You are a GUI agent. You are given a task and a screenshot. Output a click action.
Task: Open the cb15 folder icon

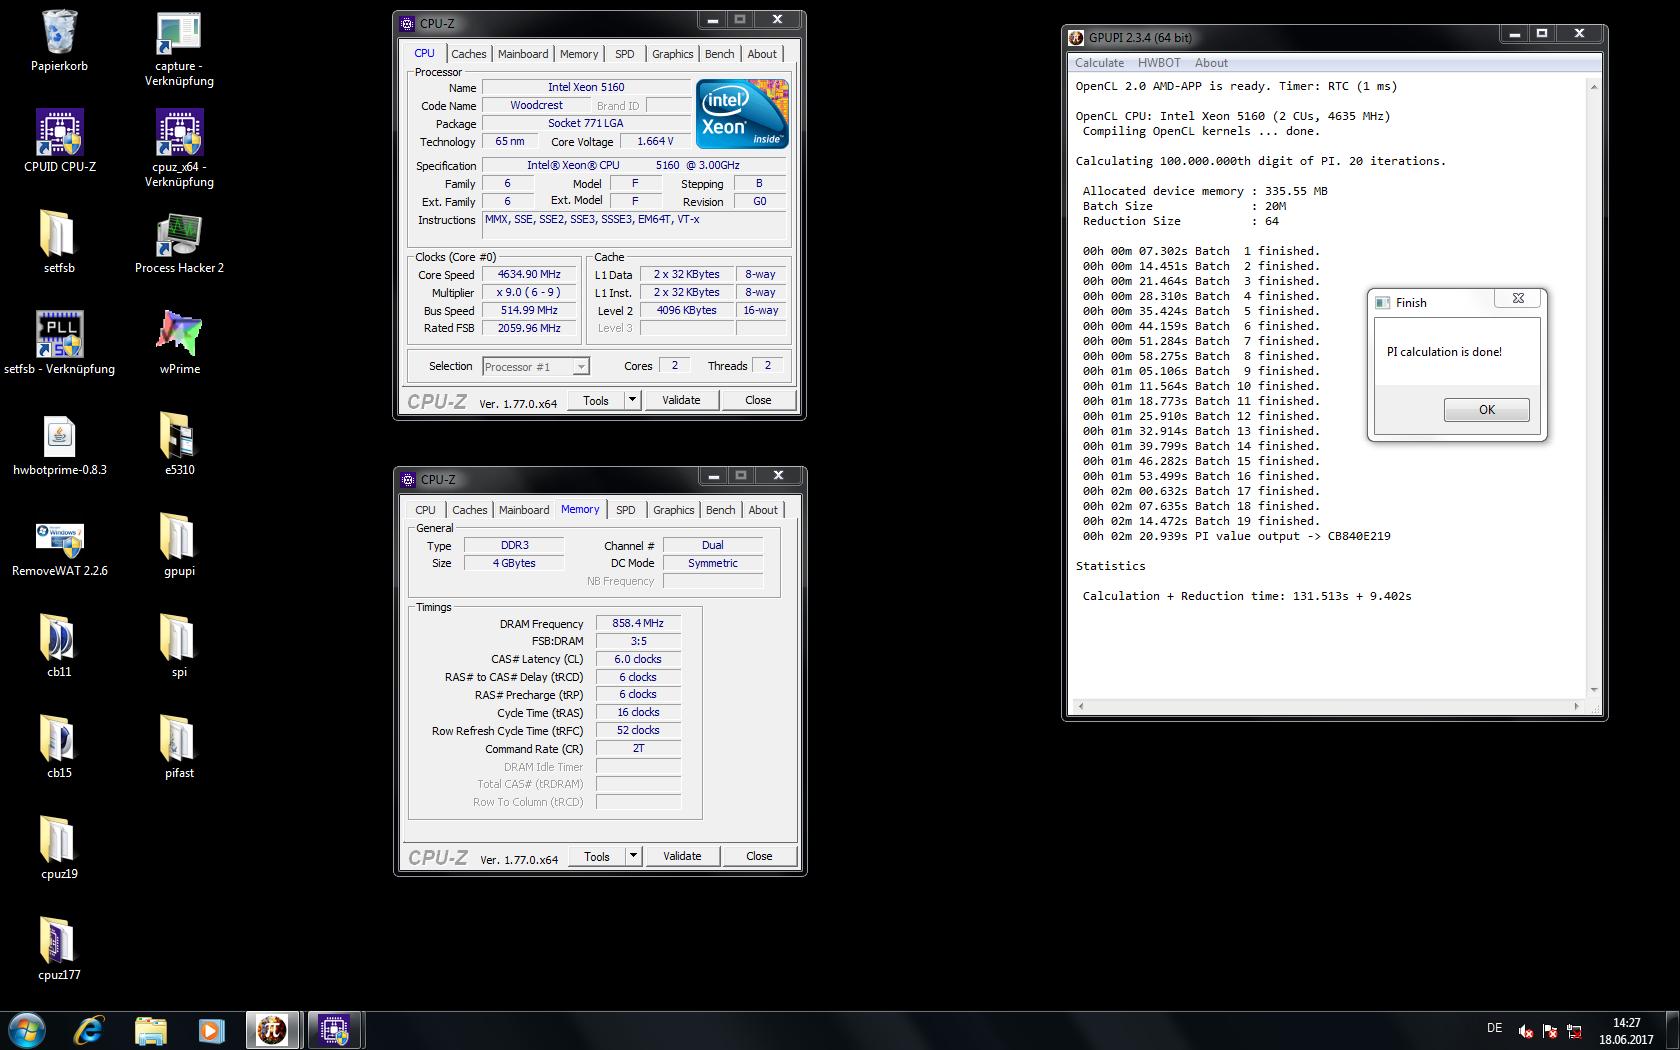click(59, 746)
